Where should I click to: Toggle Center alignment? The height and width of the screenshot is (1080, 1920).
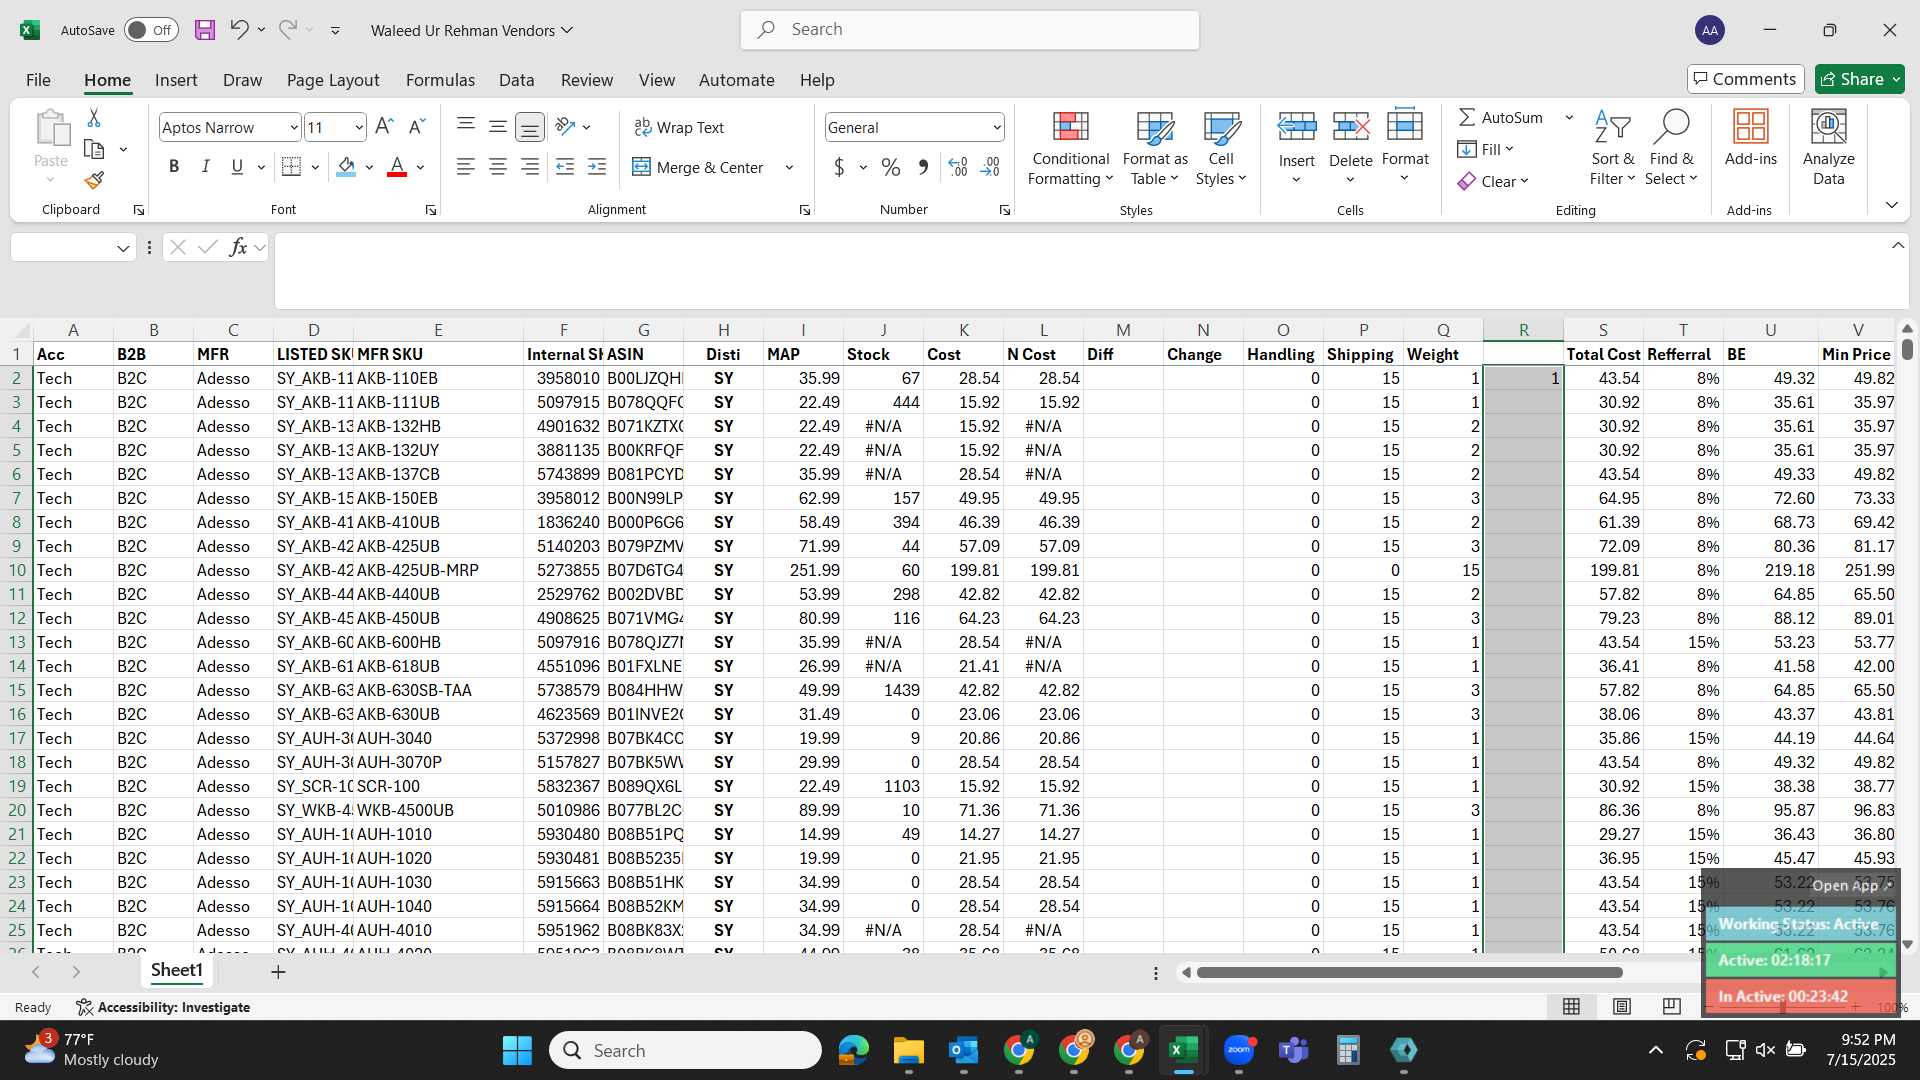click(498, 167)
